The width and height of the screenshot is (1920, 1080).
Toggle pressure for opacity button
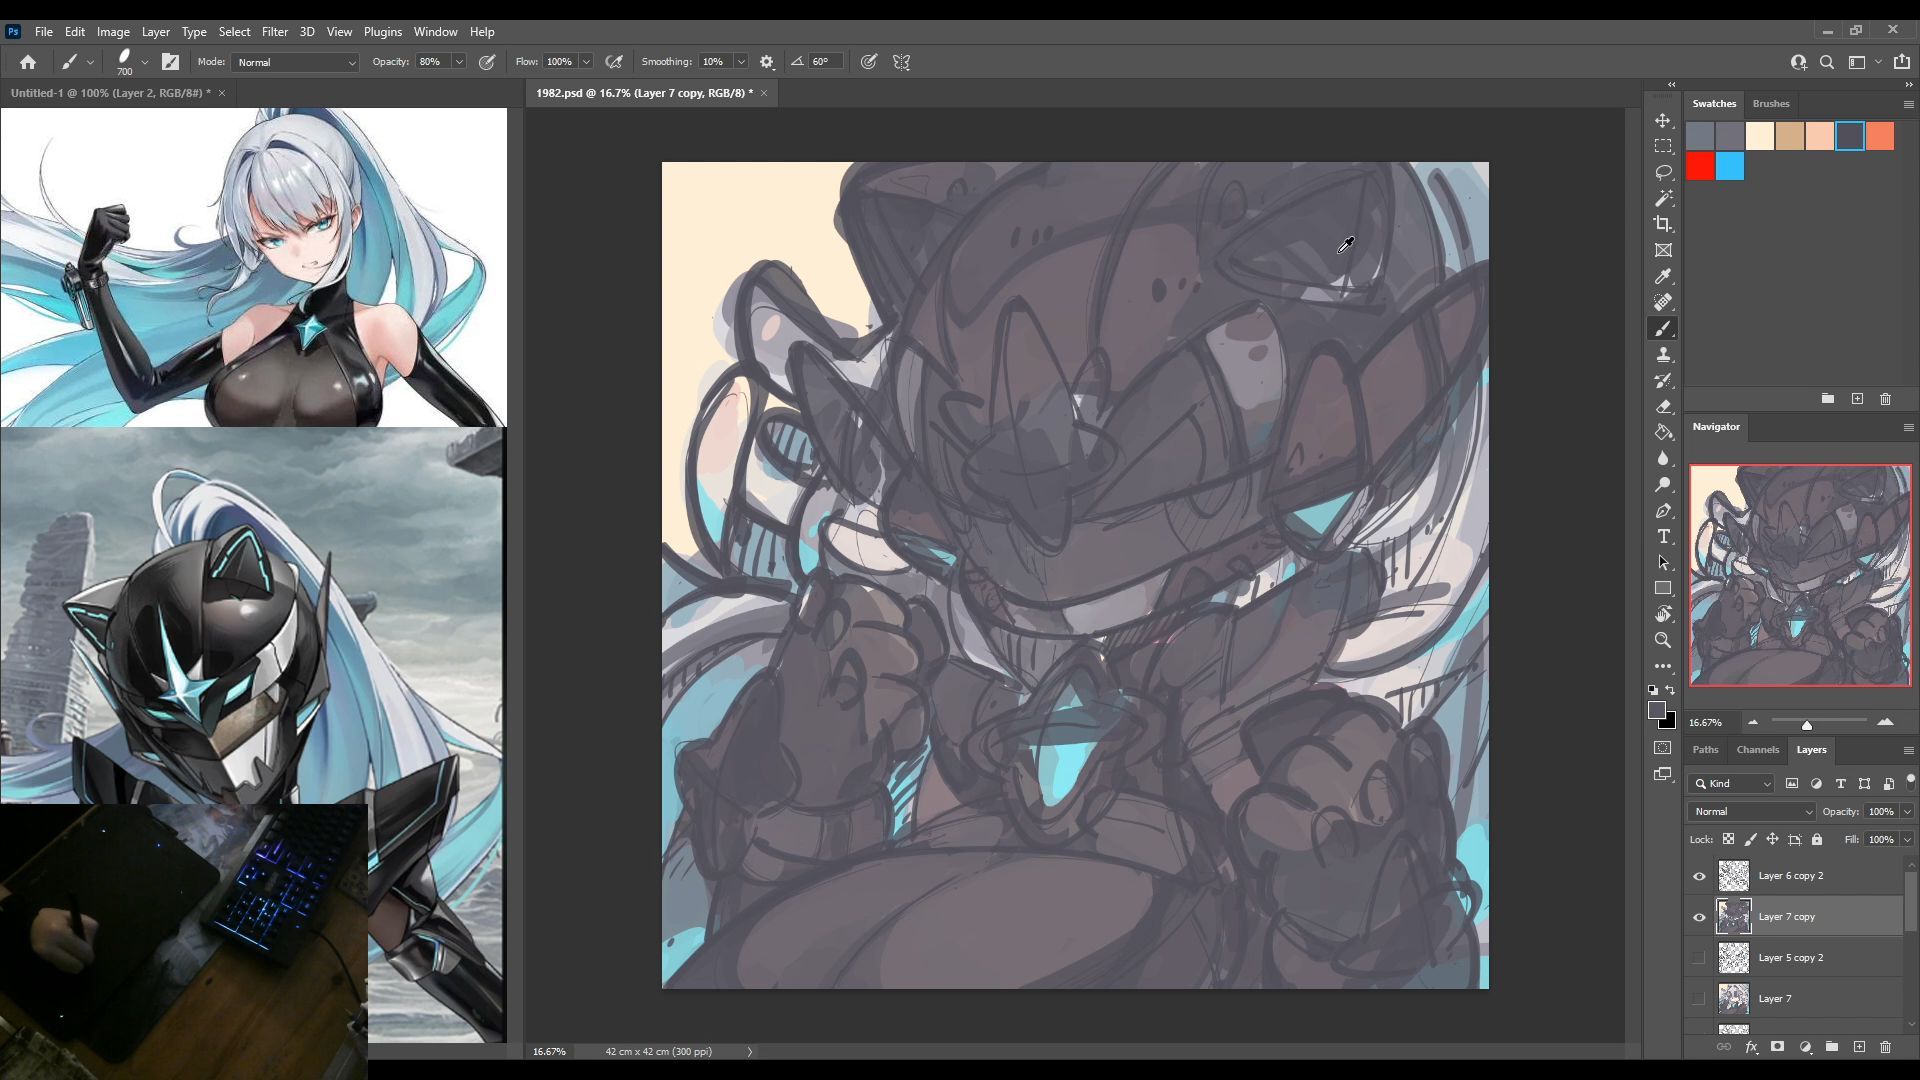[487, 62]
